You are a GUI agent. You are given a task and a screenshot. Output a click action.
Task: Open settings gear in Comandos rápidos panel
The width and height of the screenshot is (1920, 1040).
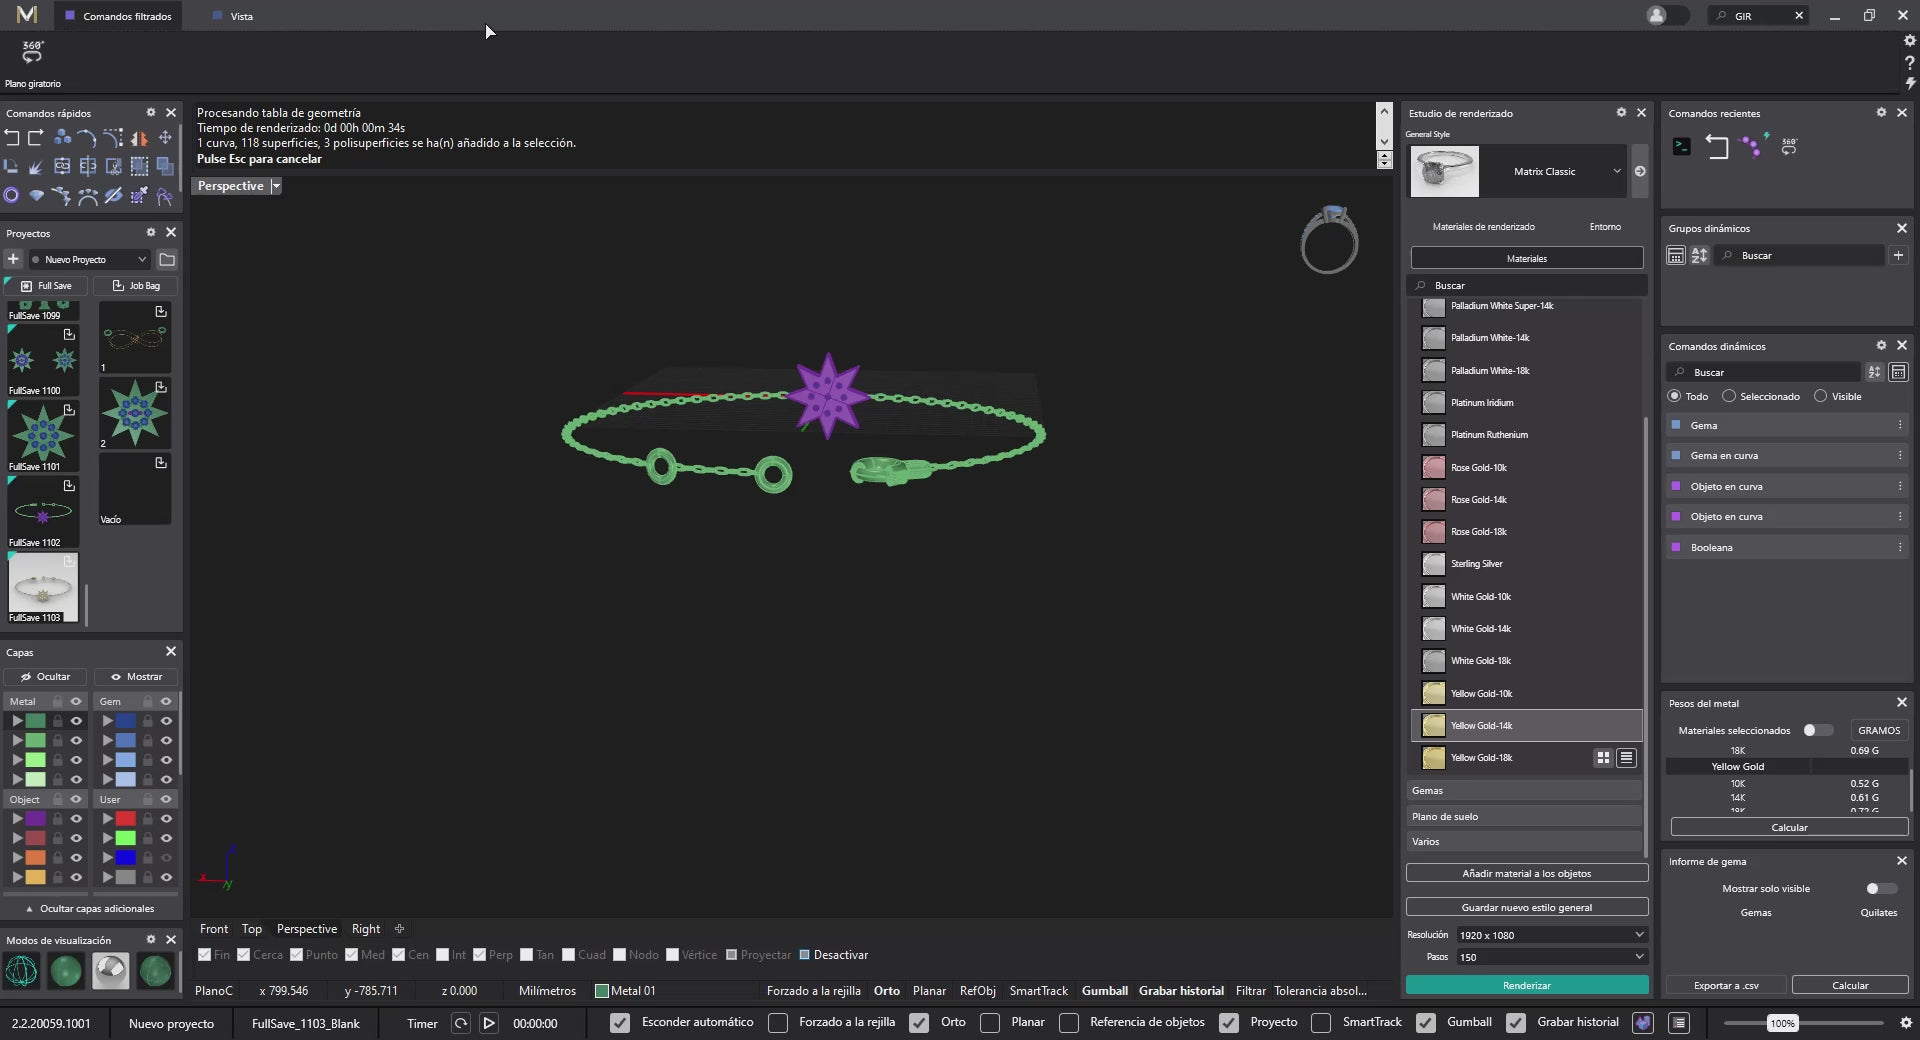(x=151, y=113)
